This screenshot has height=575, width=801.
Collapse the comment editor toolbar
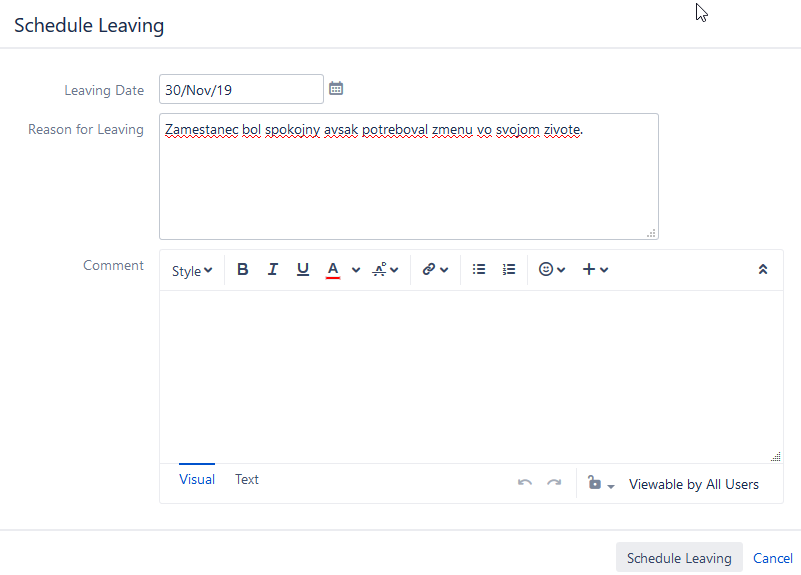coord(763,270)
